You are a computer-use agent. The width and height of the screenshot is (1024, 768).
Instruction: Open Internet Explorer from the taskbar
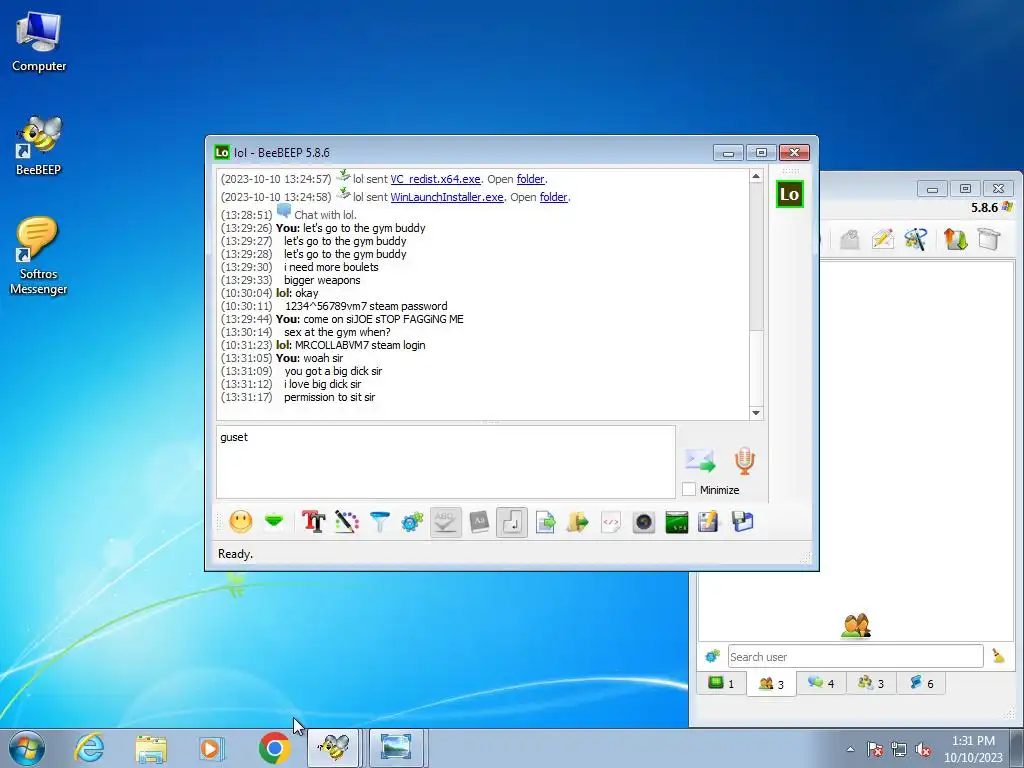point(89,748)
